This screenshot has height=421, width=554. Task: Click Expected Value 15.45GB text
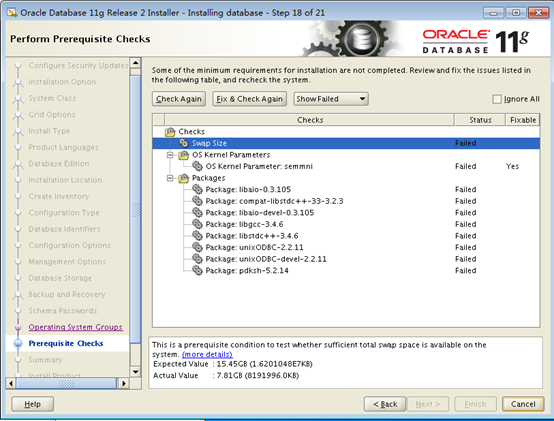pos(233,364)
